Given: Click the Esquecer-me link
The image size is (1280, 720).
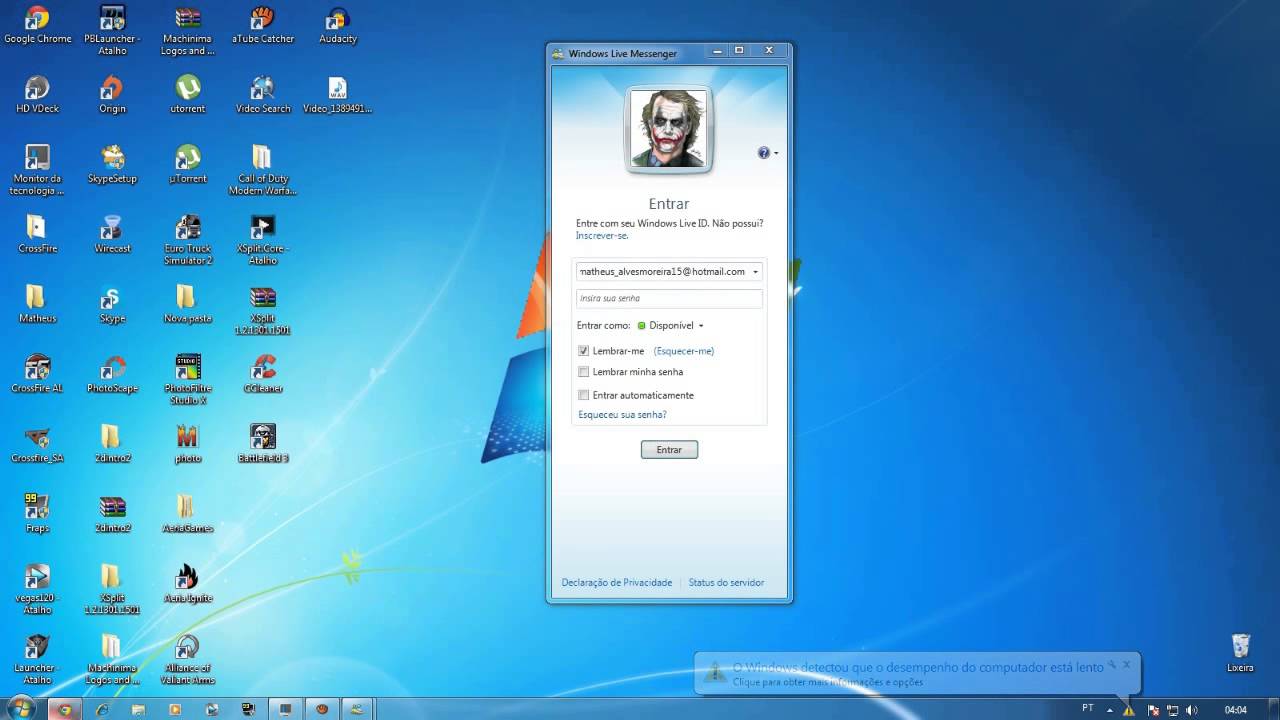Looking at the screenshot, I should (x=684, y=351).
